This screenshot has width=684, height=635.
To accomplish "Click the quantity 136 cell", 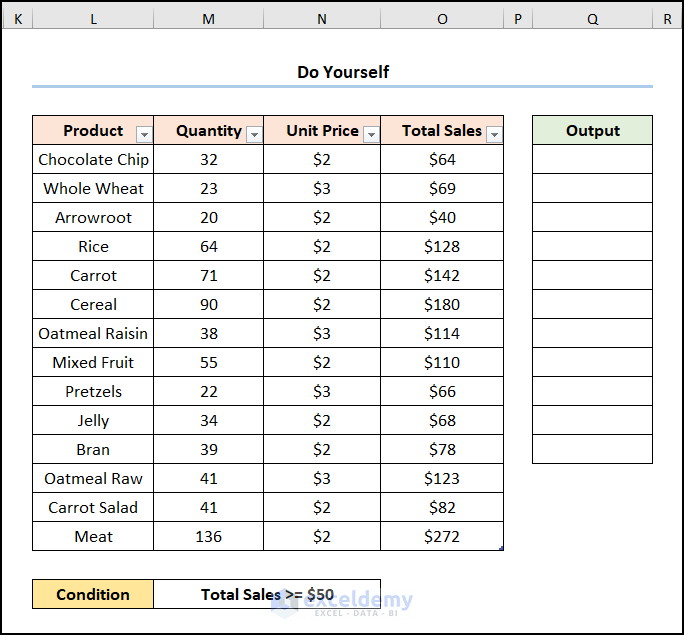I will [209, 536].
